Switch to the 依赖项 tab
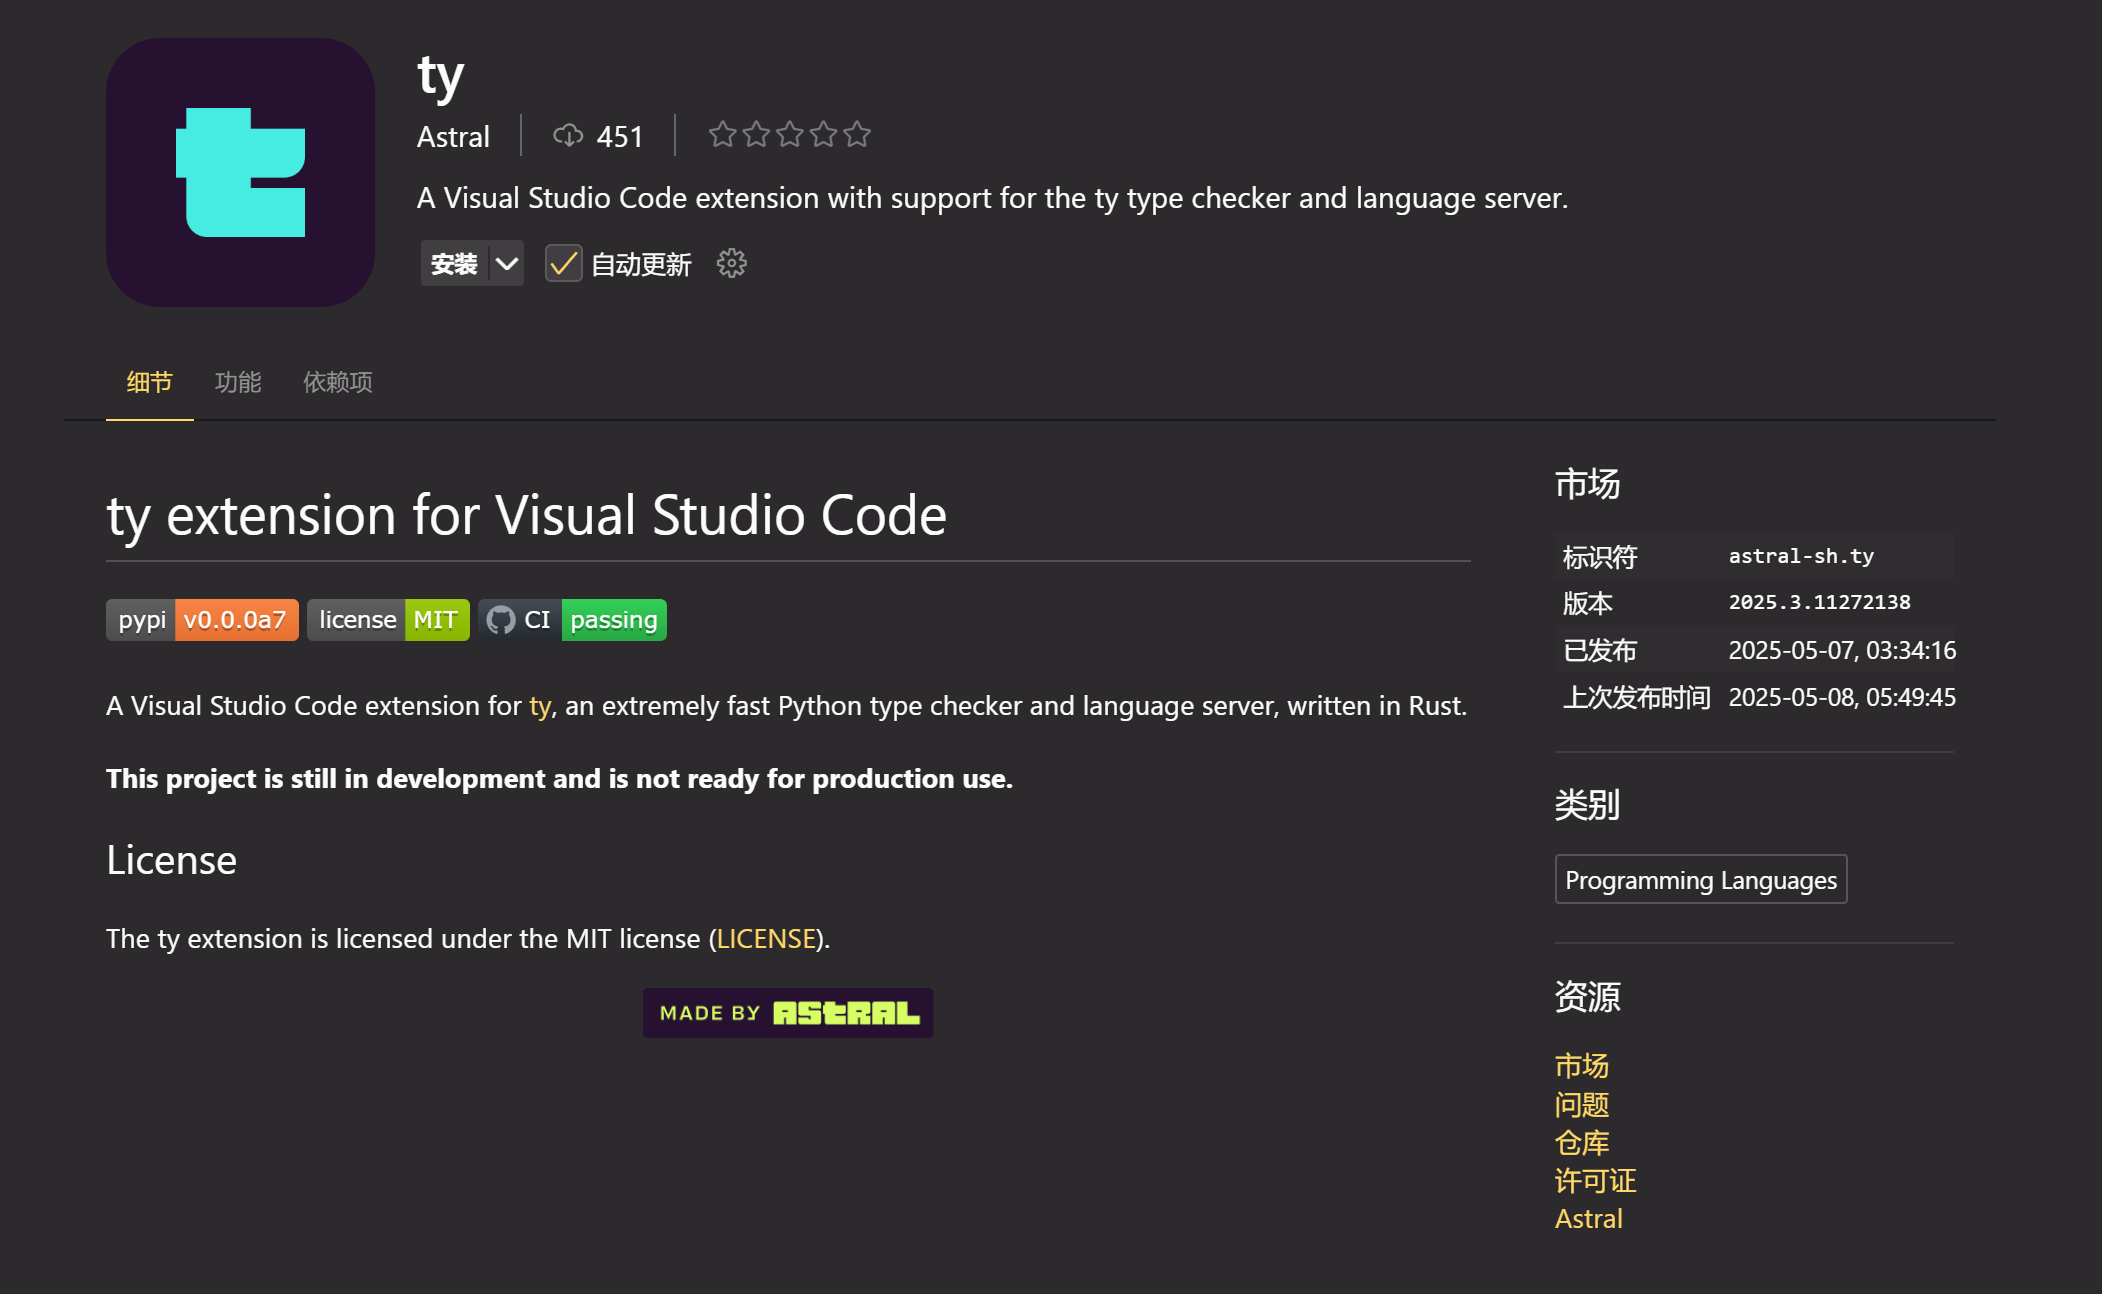This screenshot has width=2102, height=1294. (x=338, y=382)
